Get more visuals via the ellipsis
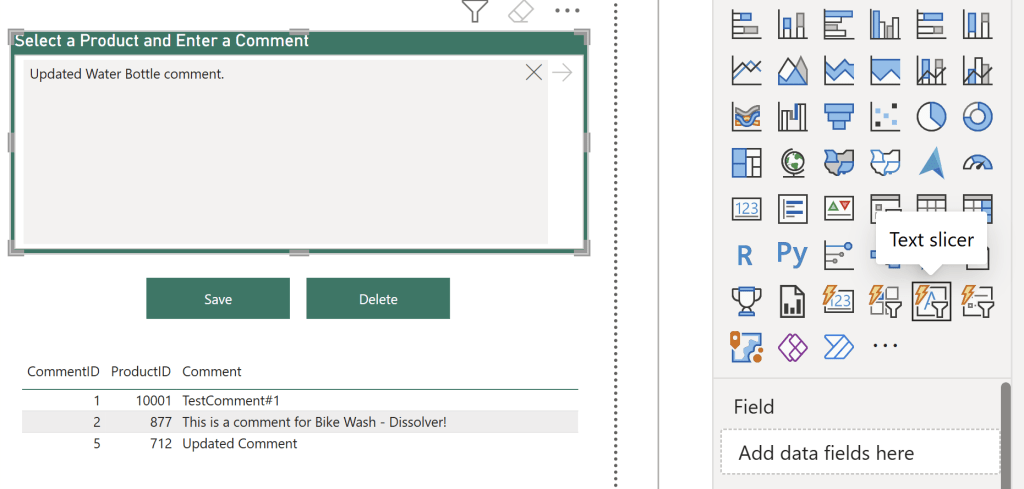The height and width of the screenshot is (489, 1024). [x=884, y=346]
